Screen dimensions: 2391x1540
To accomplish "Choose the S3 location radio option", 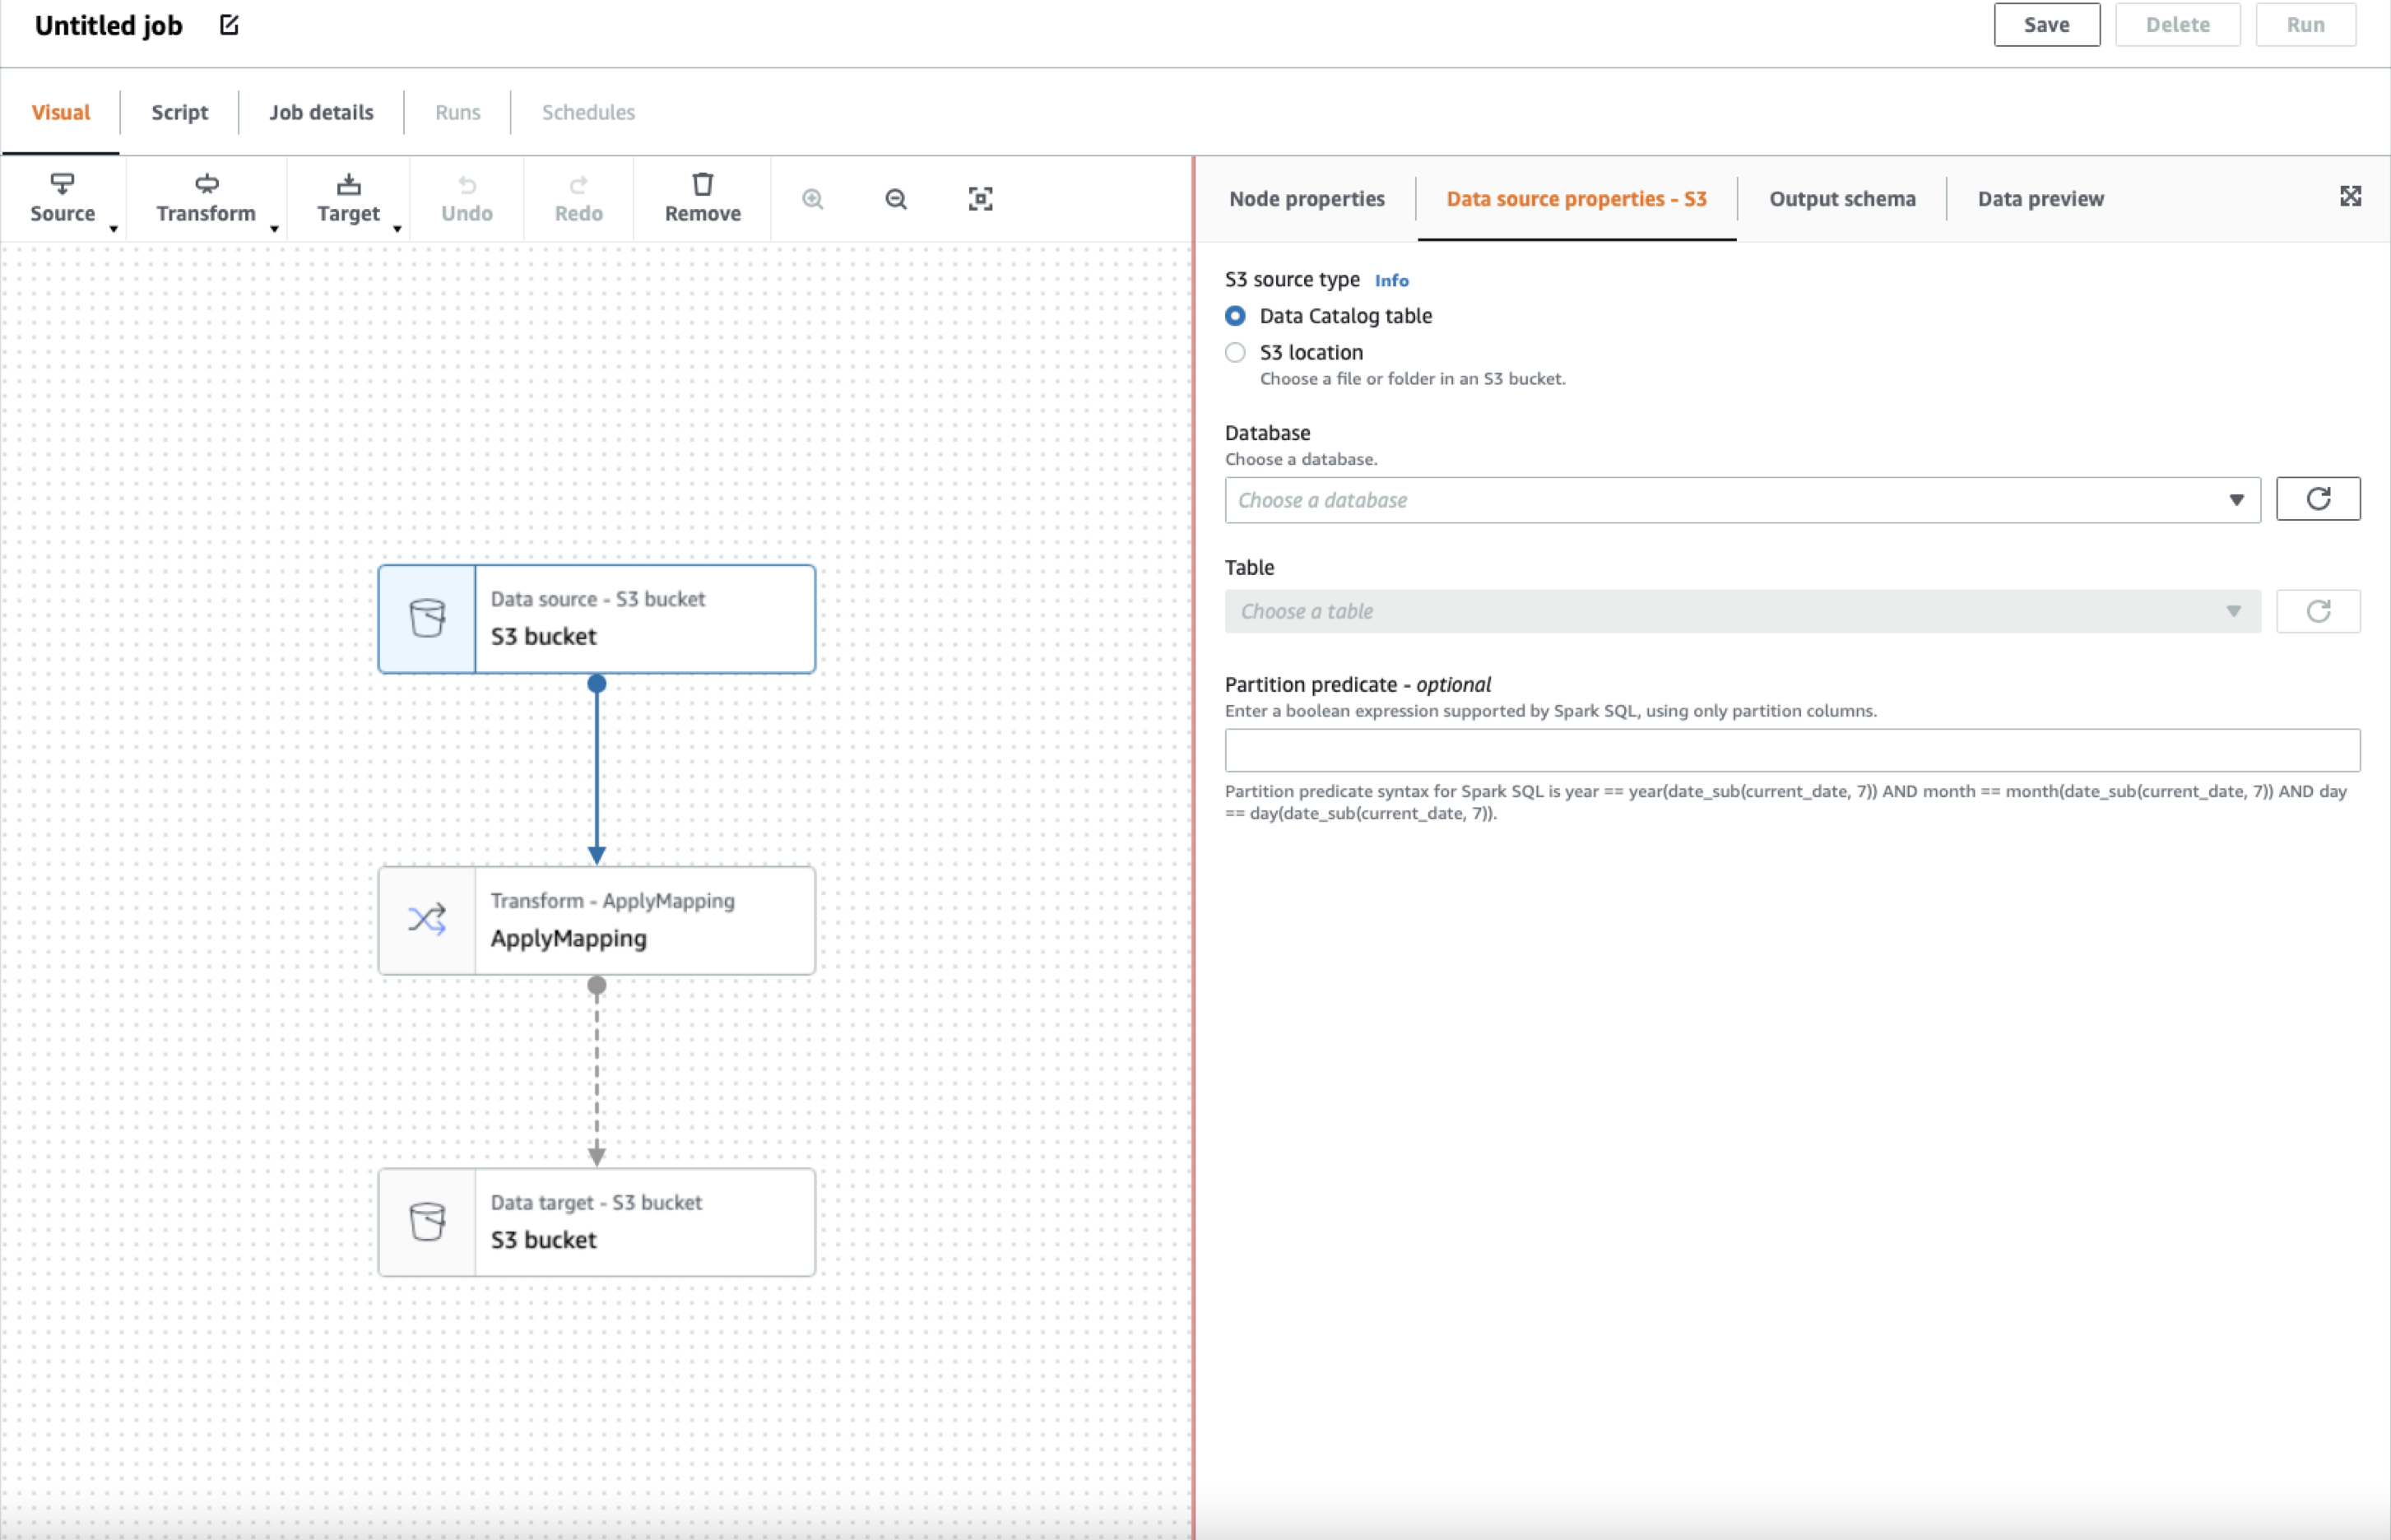I will click(1235, 352).
